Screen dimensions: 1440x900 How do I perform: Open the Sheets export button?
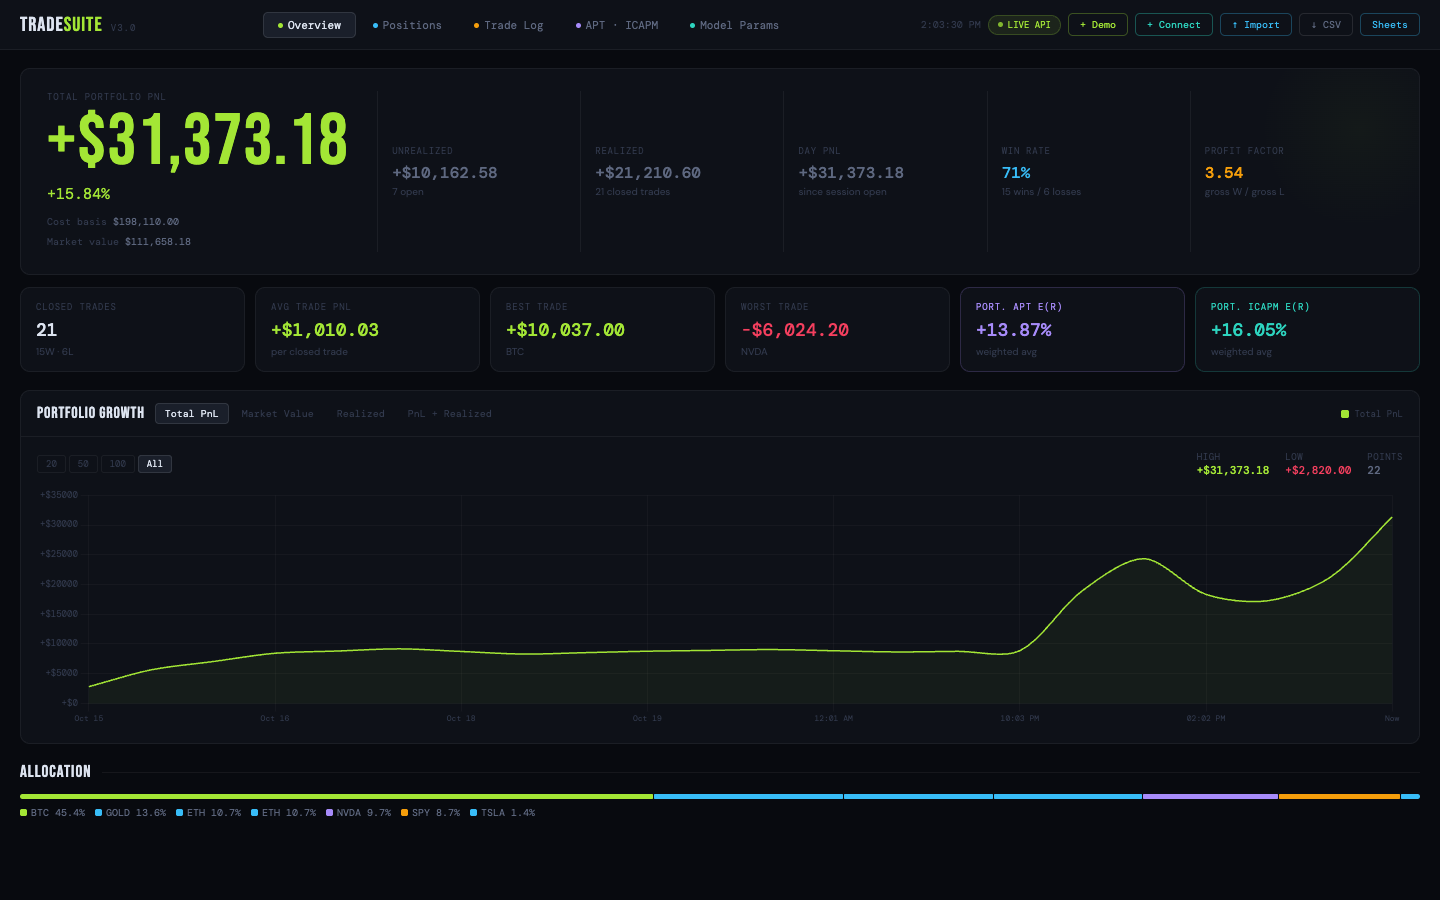[1390, 25]
